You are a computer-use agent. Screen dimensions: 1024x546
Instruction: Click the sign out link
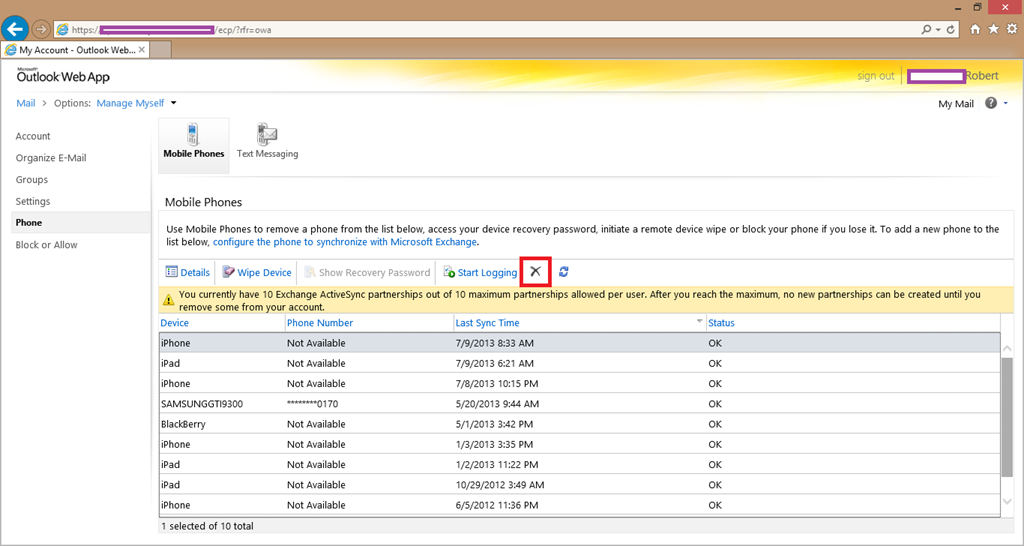[x=875, y=76]
